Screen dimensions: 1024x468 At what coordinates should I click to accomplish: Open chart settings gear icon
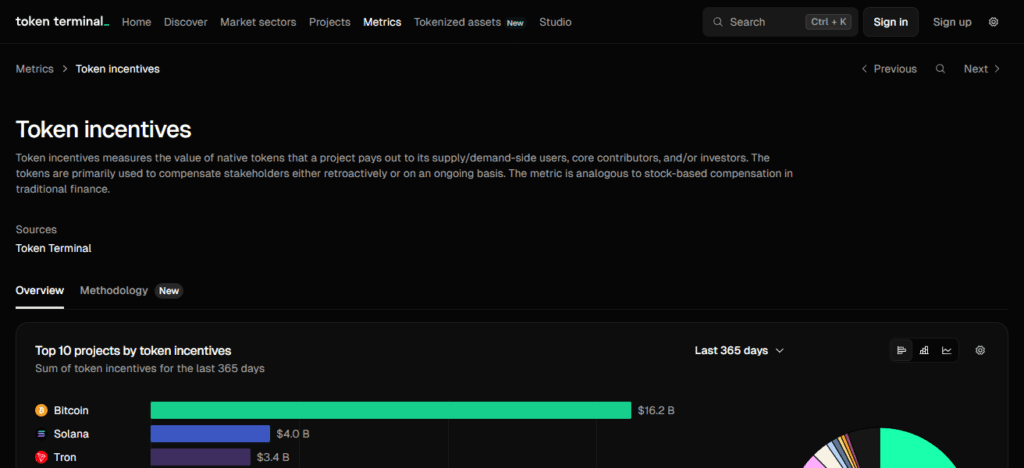pyautogui.click(x=980, y=350)
